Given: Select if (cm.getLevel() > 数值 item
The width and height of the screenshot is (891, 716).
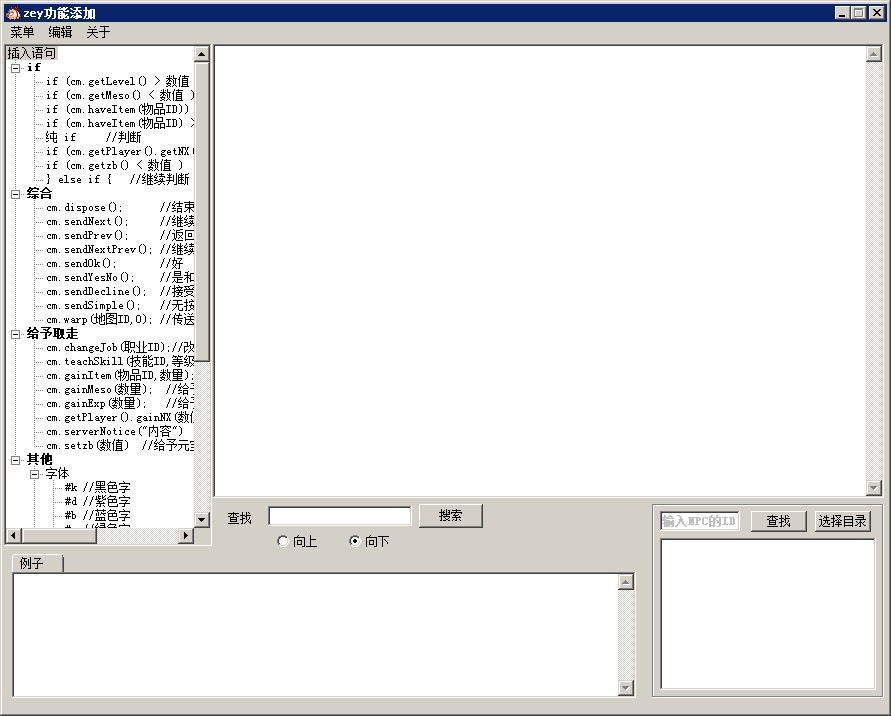Looking at the screenshot, I should point(118,81).
